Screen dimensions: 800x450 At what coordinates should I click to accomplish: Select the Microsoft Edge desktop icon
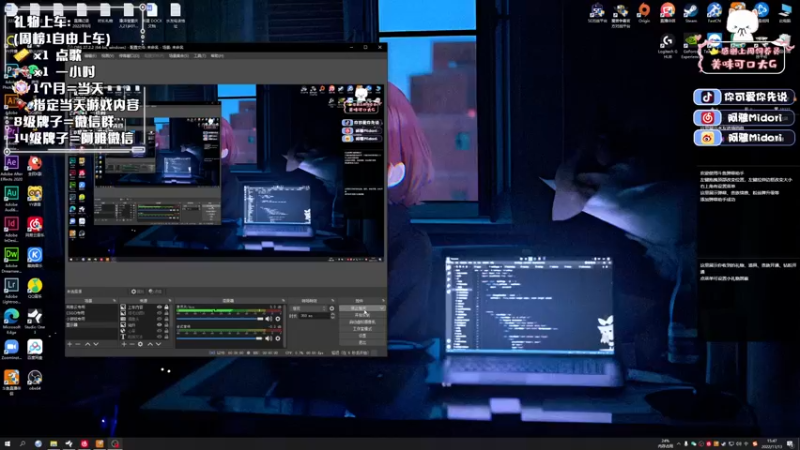pyautogui.click(x=11, y=321)
